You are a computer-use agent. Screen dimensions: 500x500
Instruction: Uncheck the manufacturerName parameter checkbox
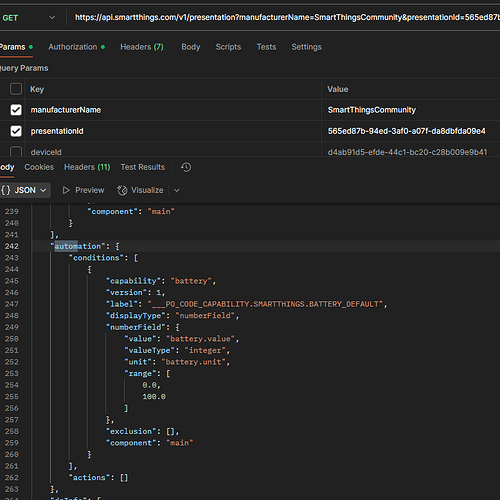click(16, 110)
